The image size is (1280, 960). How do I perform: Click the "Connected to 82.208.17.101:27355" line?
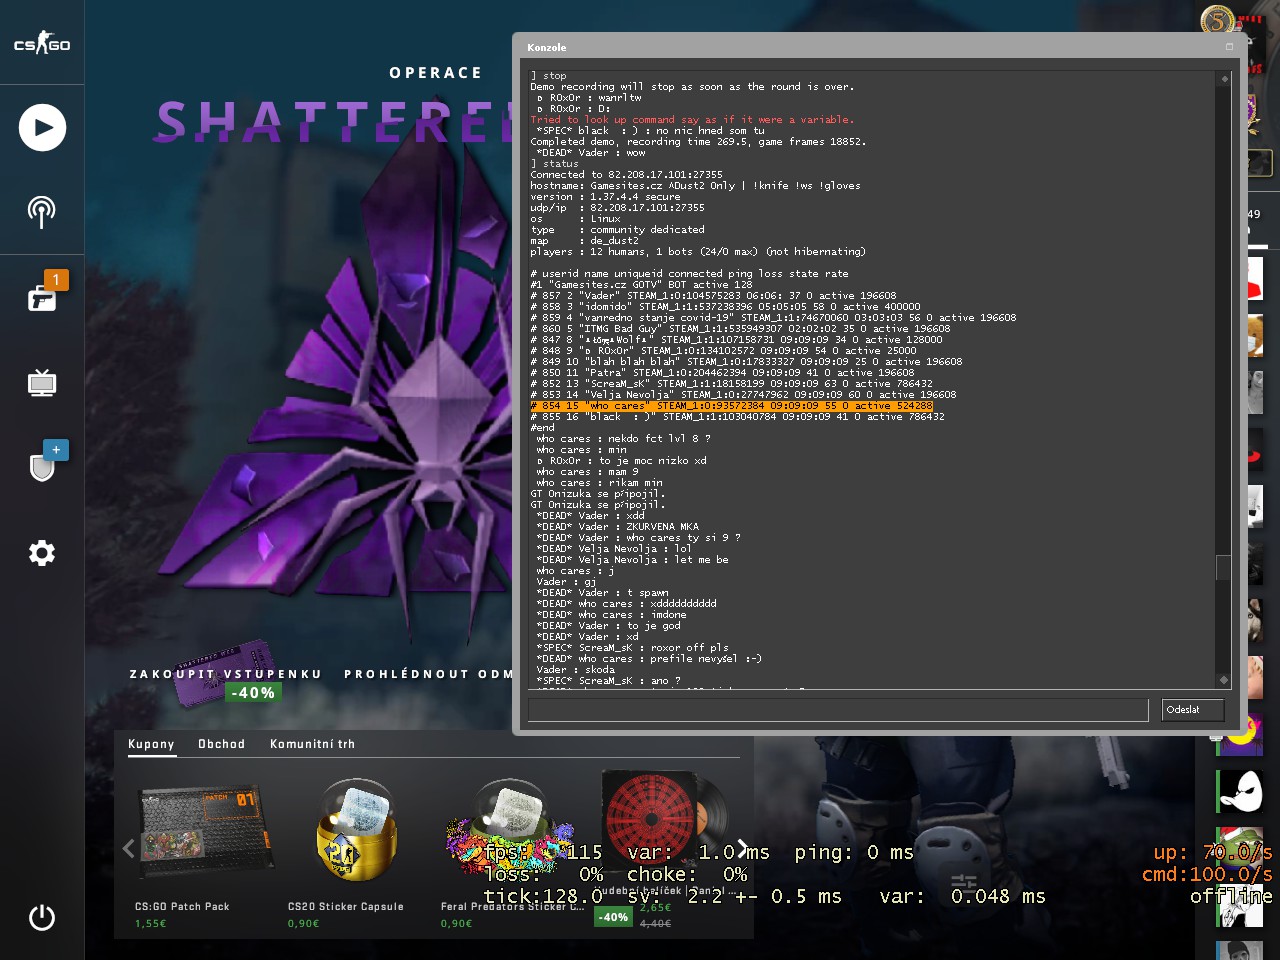pyautogui.click(x=626, y=175)
